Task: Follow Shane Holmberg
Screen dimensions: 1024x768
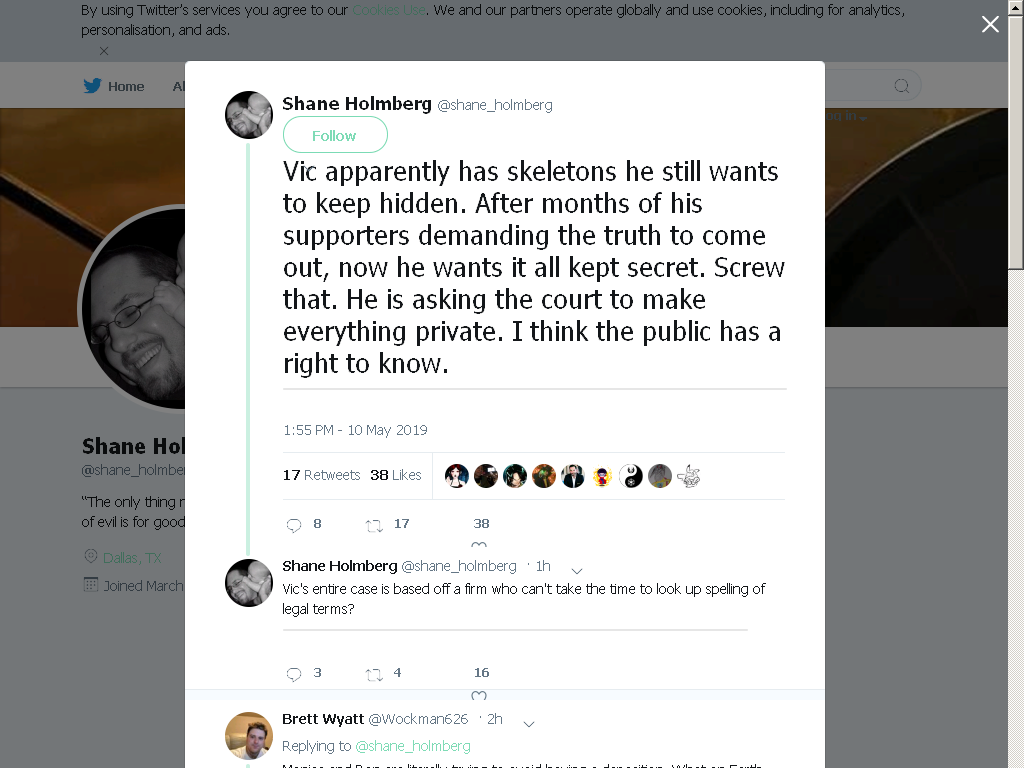Action: 335,135
